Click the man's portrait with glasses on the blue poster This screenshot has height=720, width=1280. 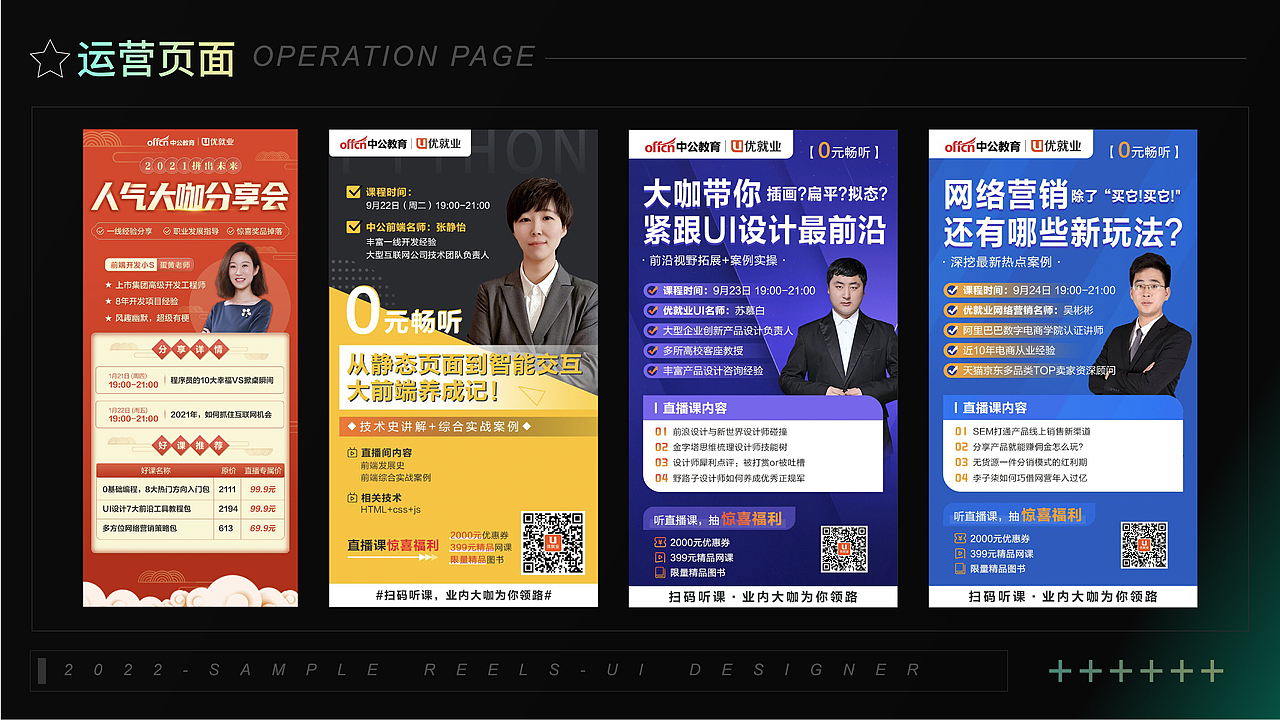(x=1142, y=322)
